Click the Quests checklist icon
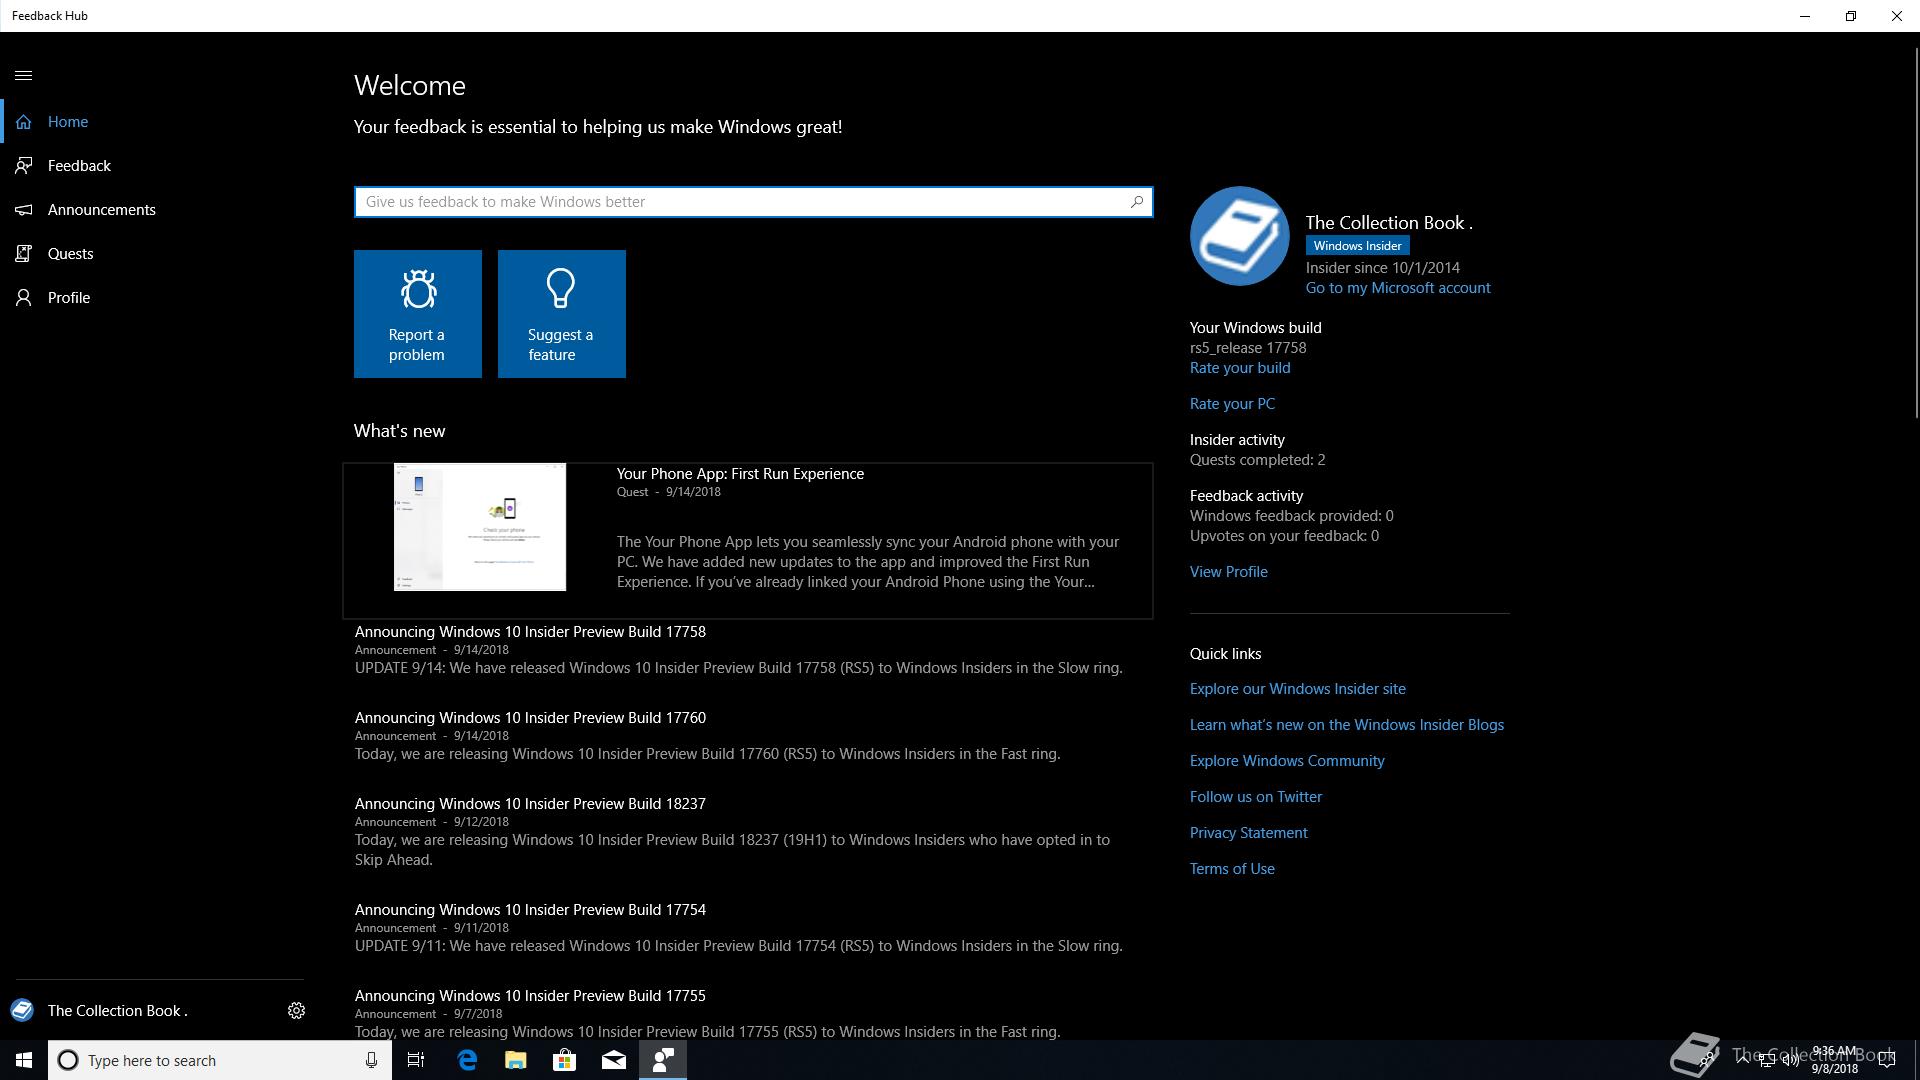The image size is (1920, 1080). (x=24, y=254)
